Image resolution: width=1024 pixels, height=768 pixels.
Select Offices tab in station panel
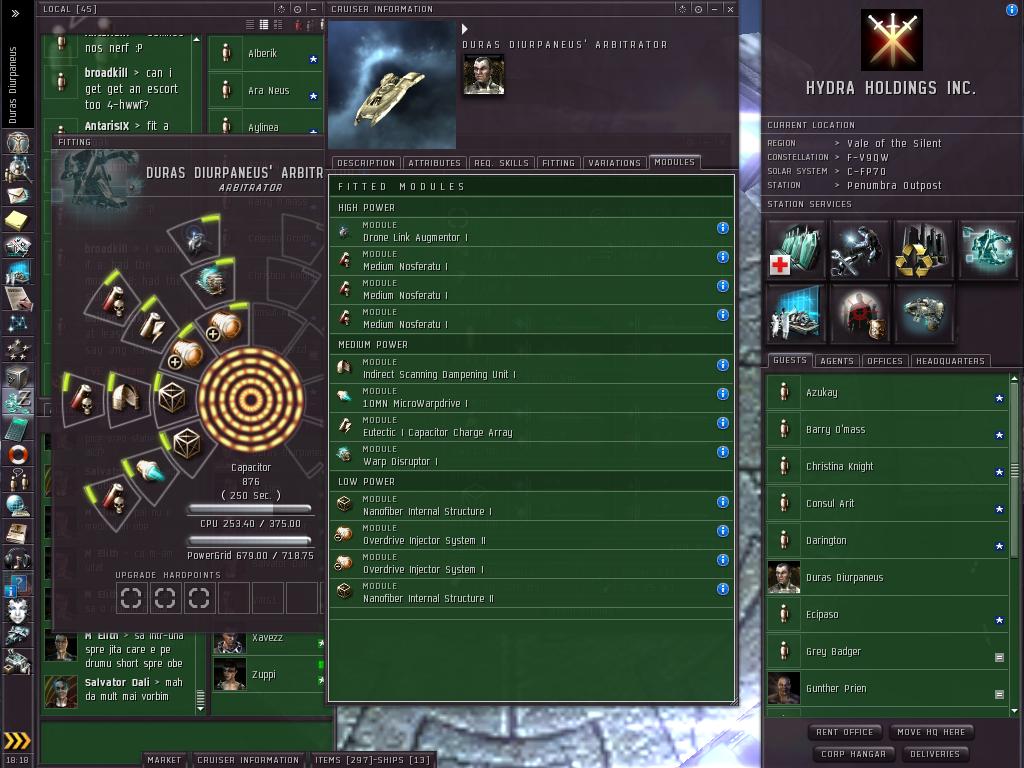click(x=885, y=360)
